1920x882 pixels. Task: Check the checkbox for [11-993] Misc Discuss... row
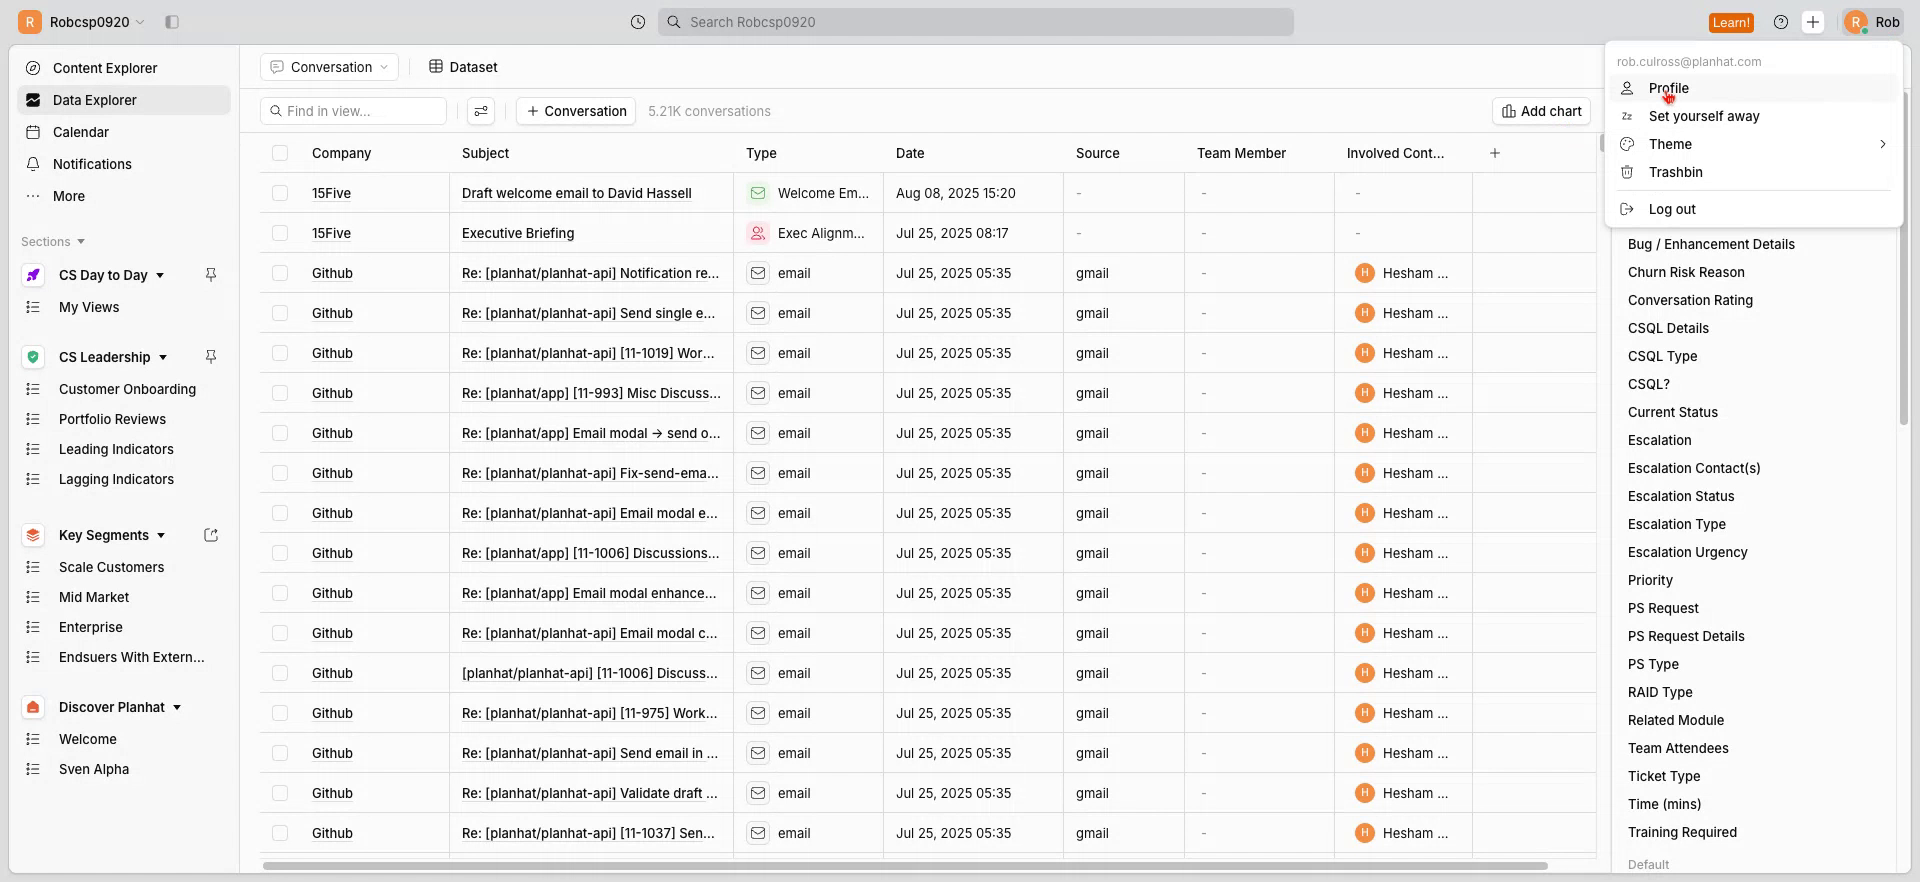click(280, 393)
